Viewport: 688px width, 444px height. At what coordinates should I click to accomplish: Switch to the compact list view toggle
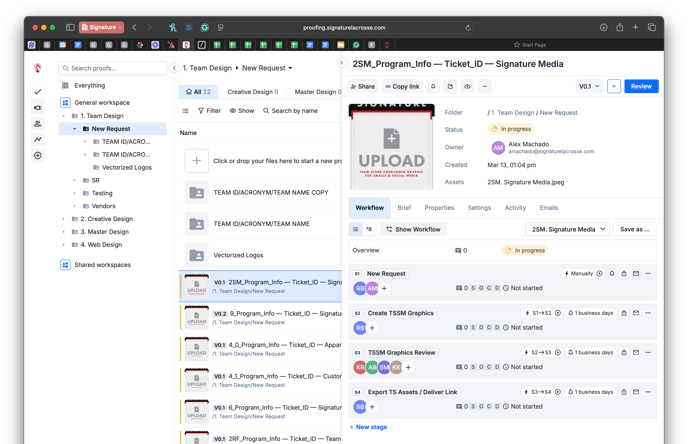[x=369, y=230]
